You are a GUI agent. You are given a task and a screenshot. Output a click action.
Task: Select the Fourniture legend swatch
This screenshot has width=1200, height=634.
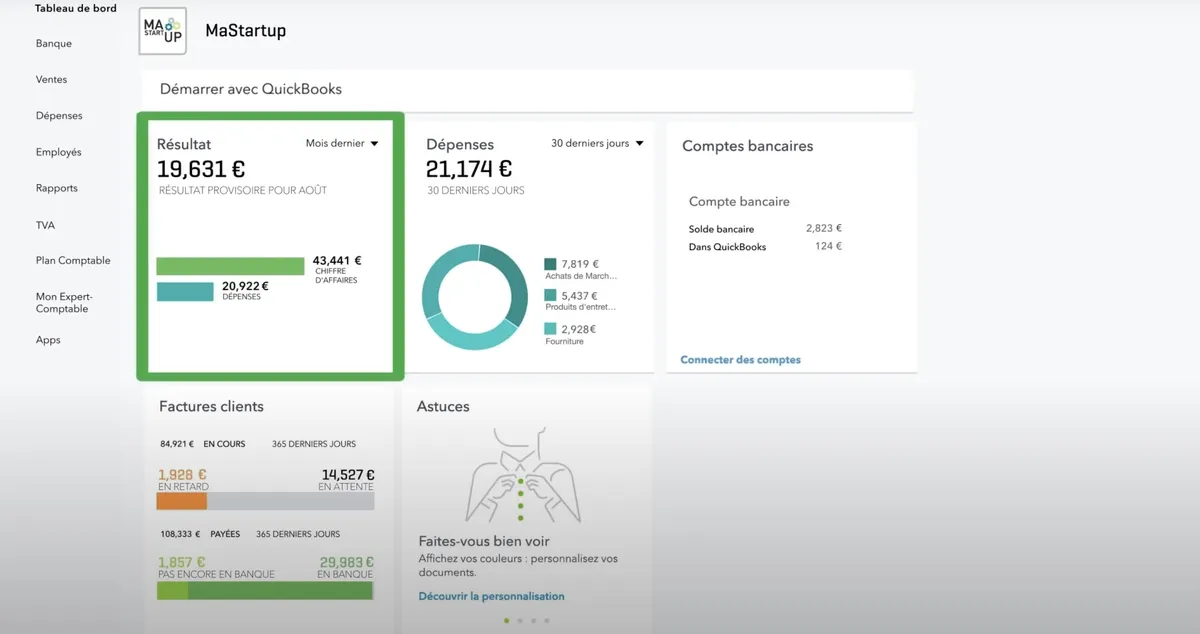(x=550, y=329)
